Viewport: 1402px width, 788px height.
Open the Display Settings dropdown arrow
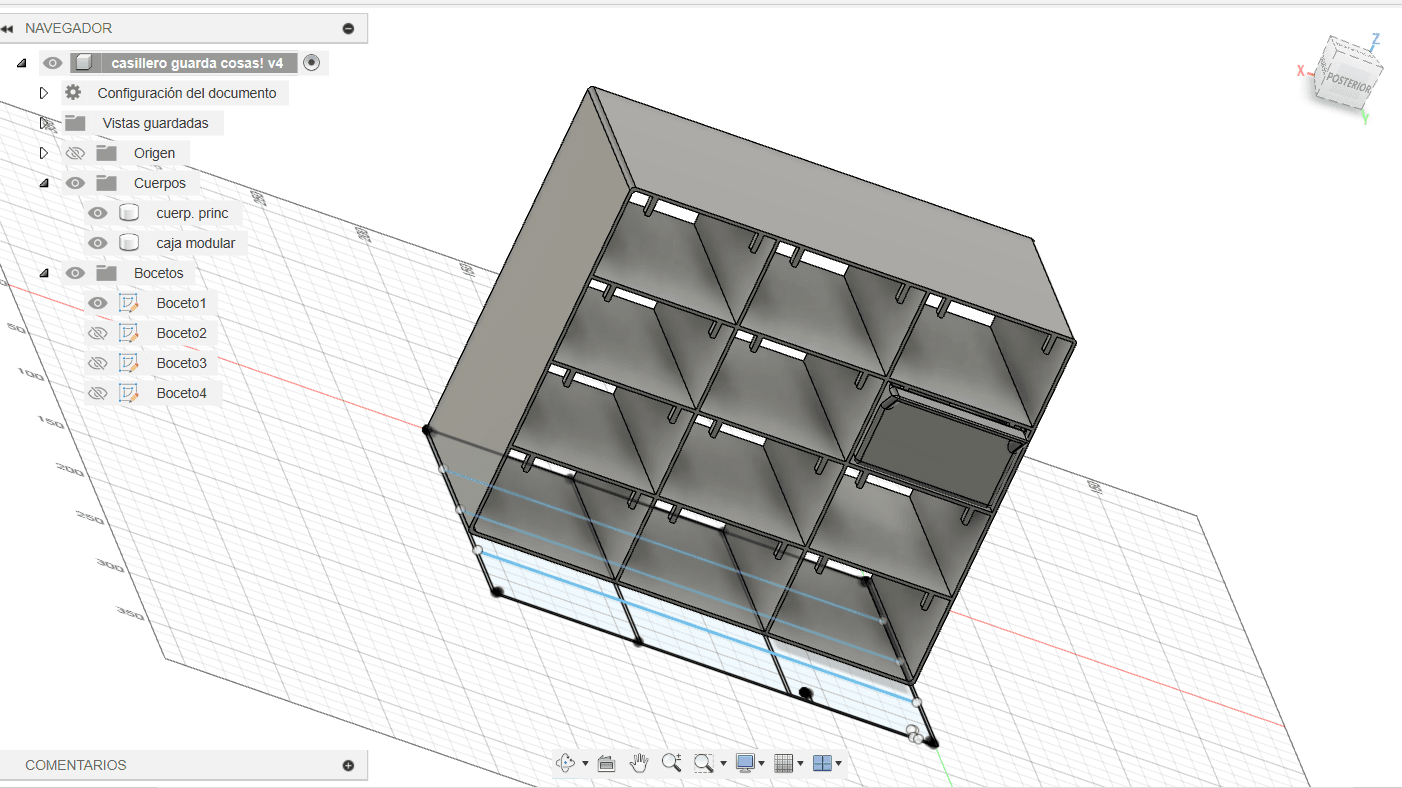pyautogui.click(x=762, y=764)
